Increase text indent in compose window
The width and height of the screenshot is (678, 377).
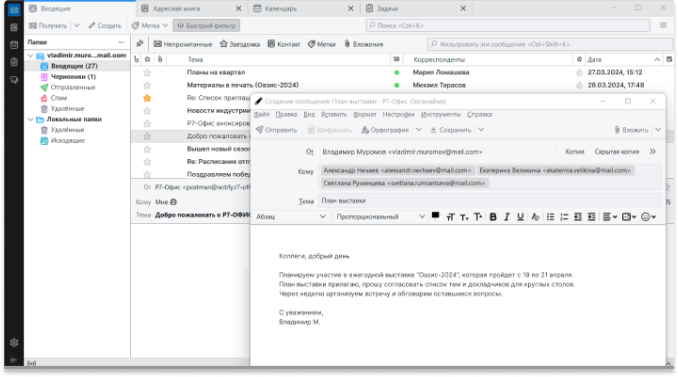click(x=592, y=217)
